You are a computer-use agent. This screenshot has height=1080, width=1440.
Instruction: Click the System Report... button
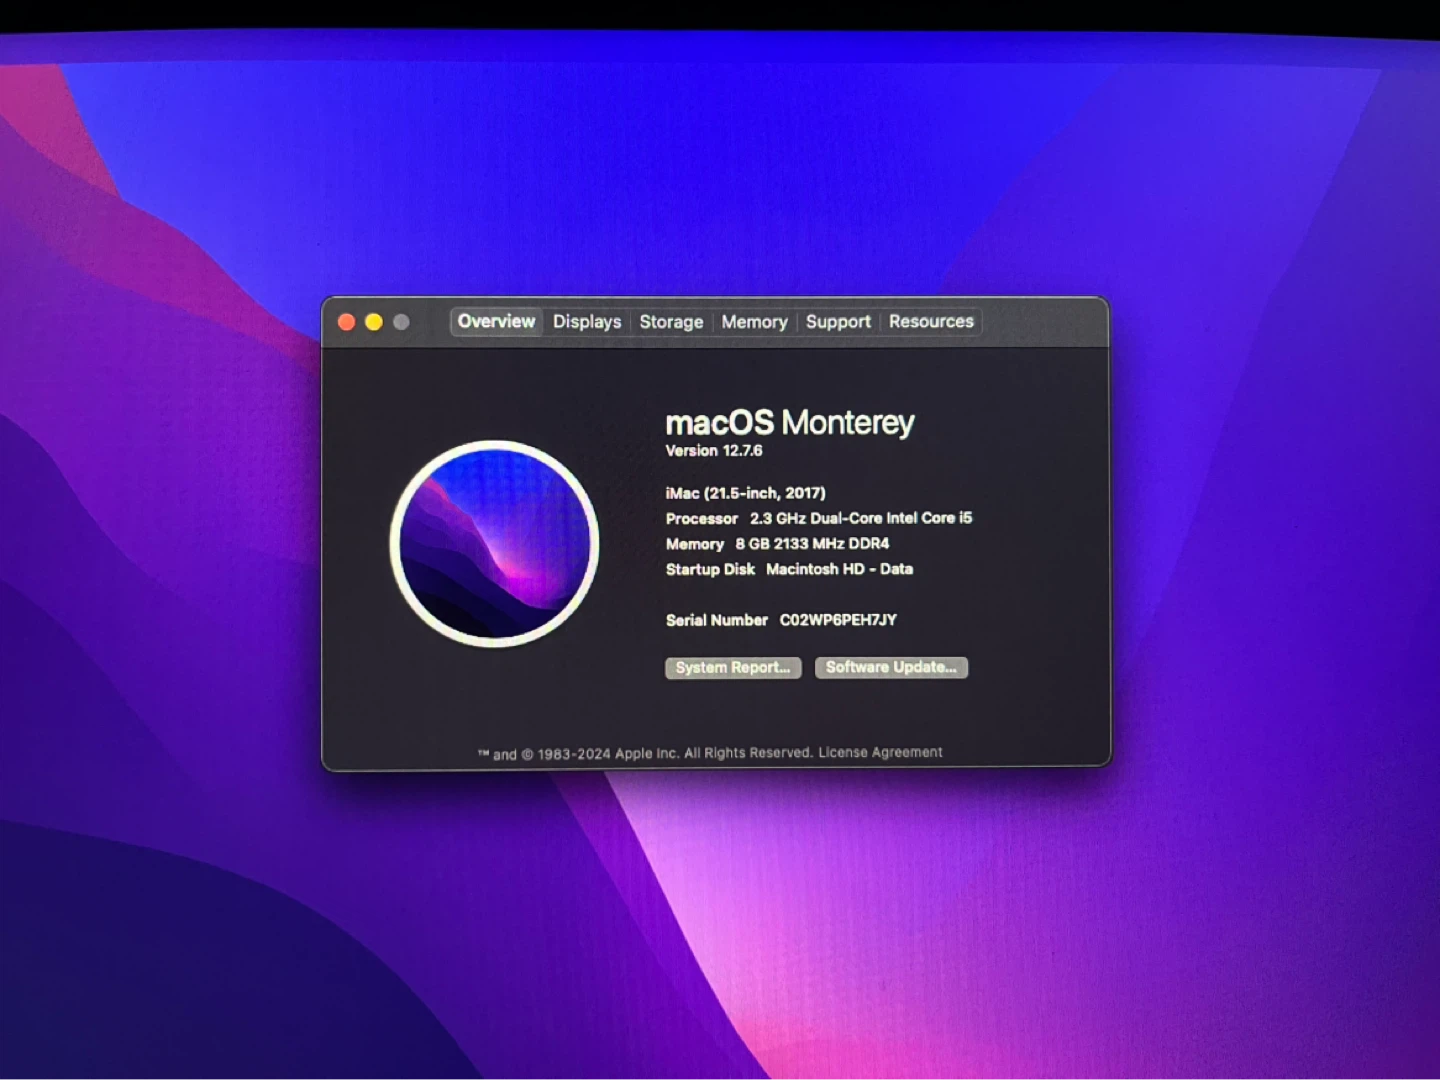733,667
